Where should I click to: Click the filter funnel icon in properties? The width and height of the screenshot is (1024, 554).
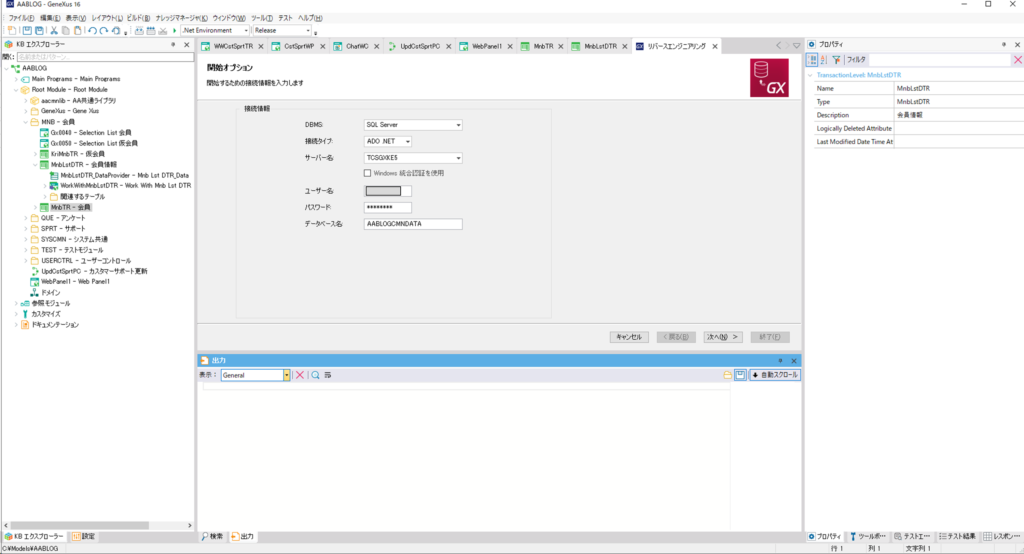click(x=837, y=59)
